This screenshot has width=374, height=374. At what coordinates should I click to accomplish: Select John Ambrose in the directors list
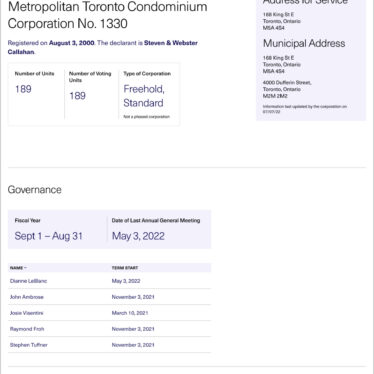[x=27, y=297]
